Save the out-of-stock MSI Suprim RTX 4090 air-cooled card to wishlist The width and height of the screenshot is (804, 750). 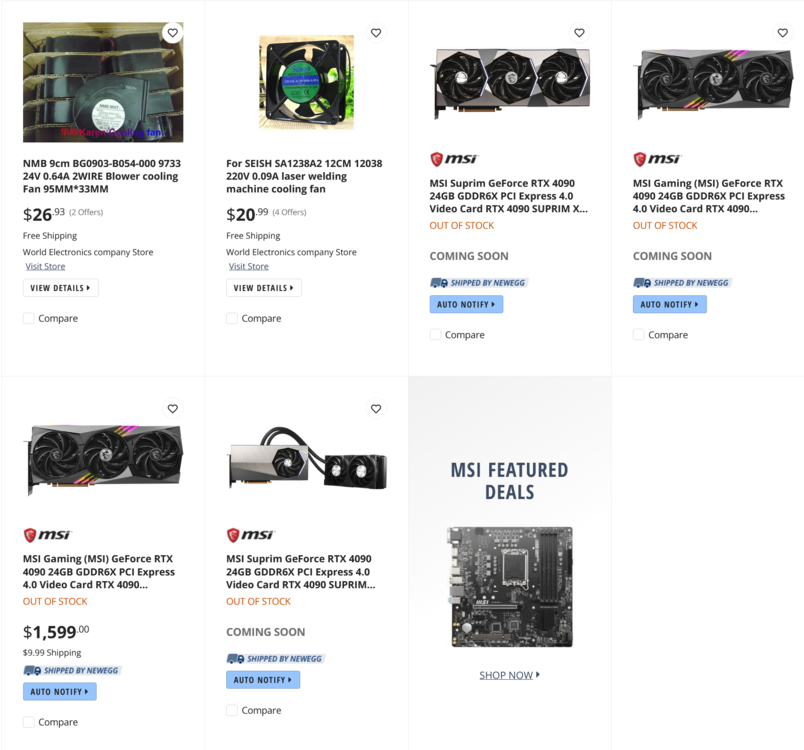[579, 33]
